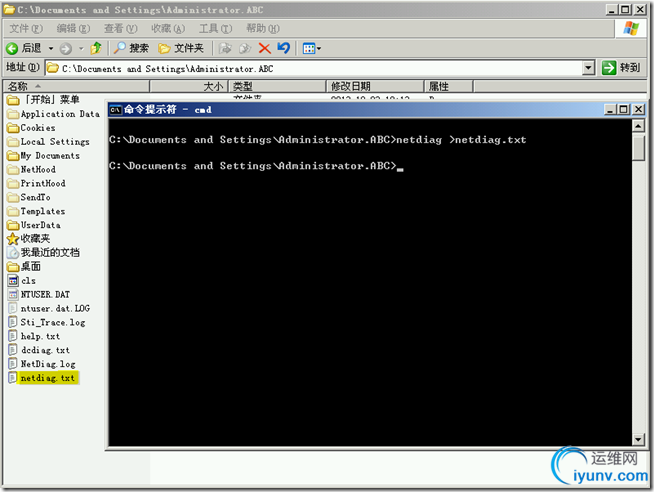Image resolution: width=654 pixels, height=492 pixels.
Task: Open the Views dropdown icon
Action: coord(312,48)
